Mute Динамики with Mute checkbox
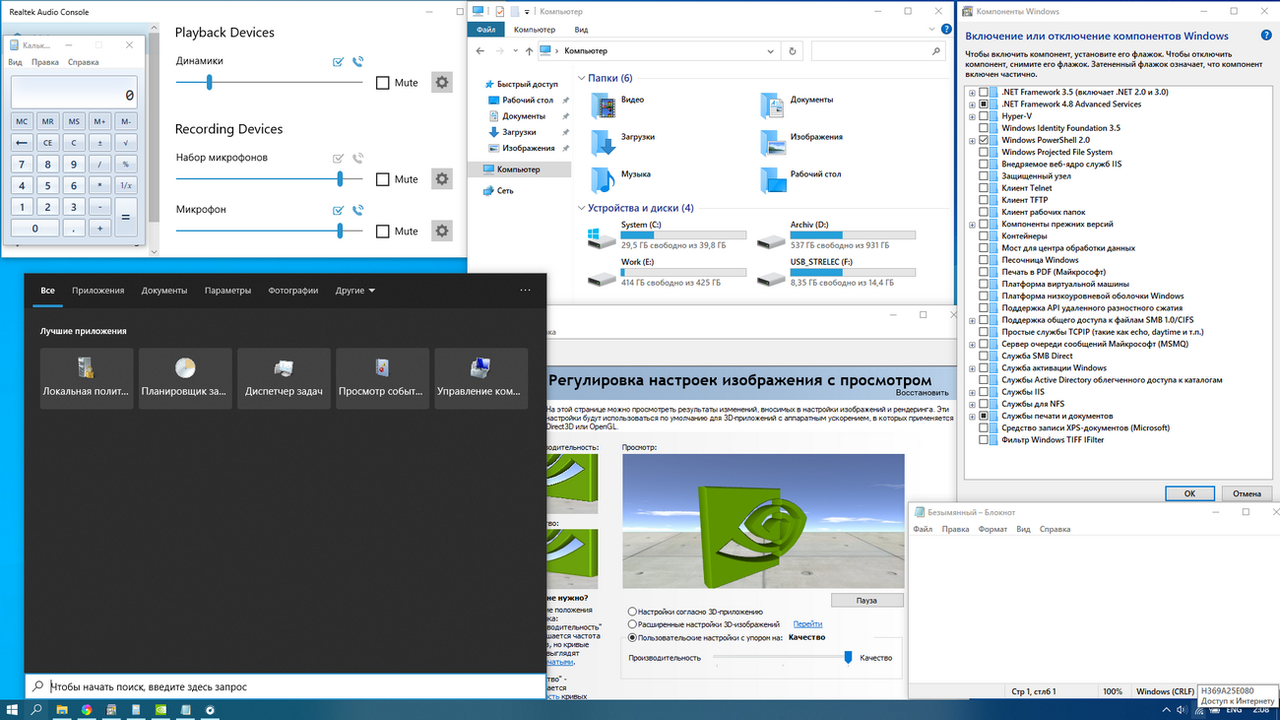This screenshot has width=1280, height=720. [x=383, y=83]
